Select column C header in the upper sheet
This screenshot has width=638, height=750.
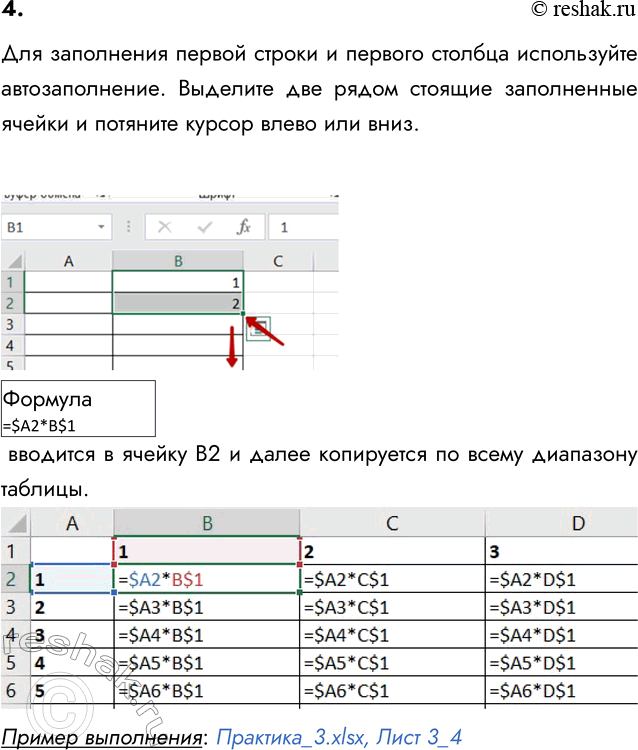point(278,261)
